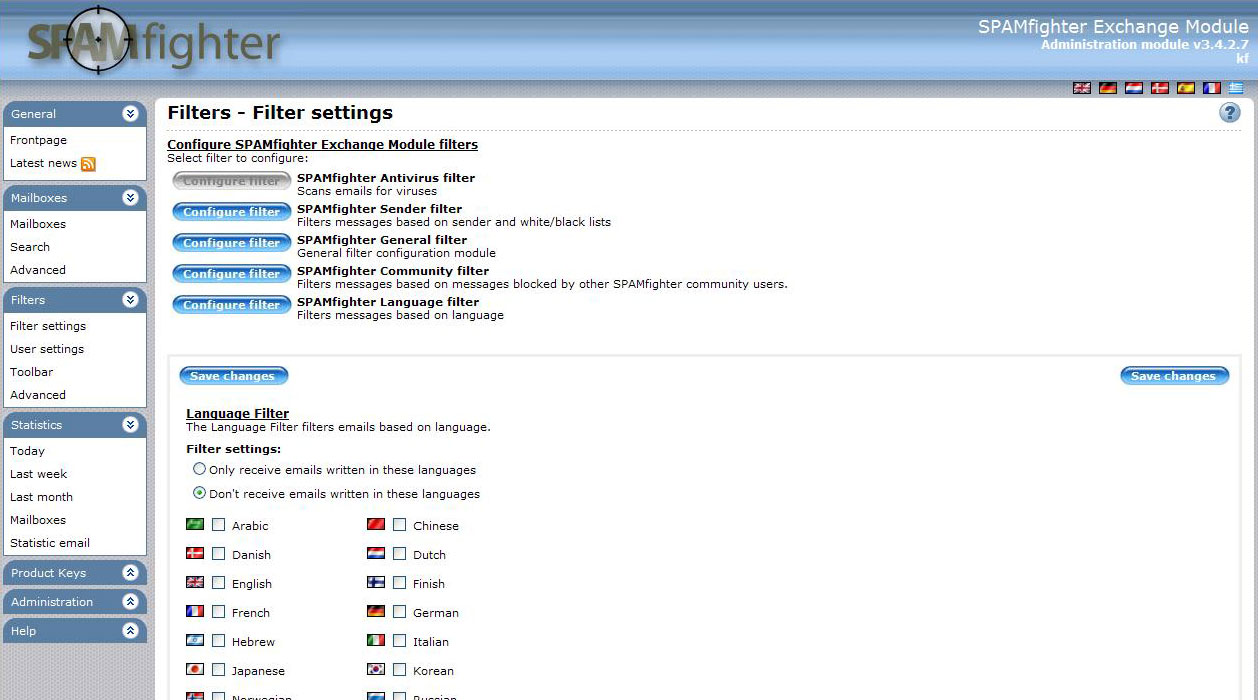Configure the SPAMfighter Sender filter
1258x700 pixels.
pyautogui.click(x=232, y=212)
